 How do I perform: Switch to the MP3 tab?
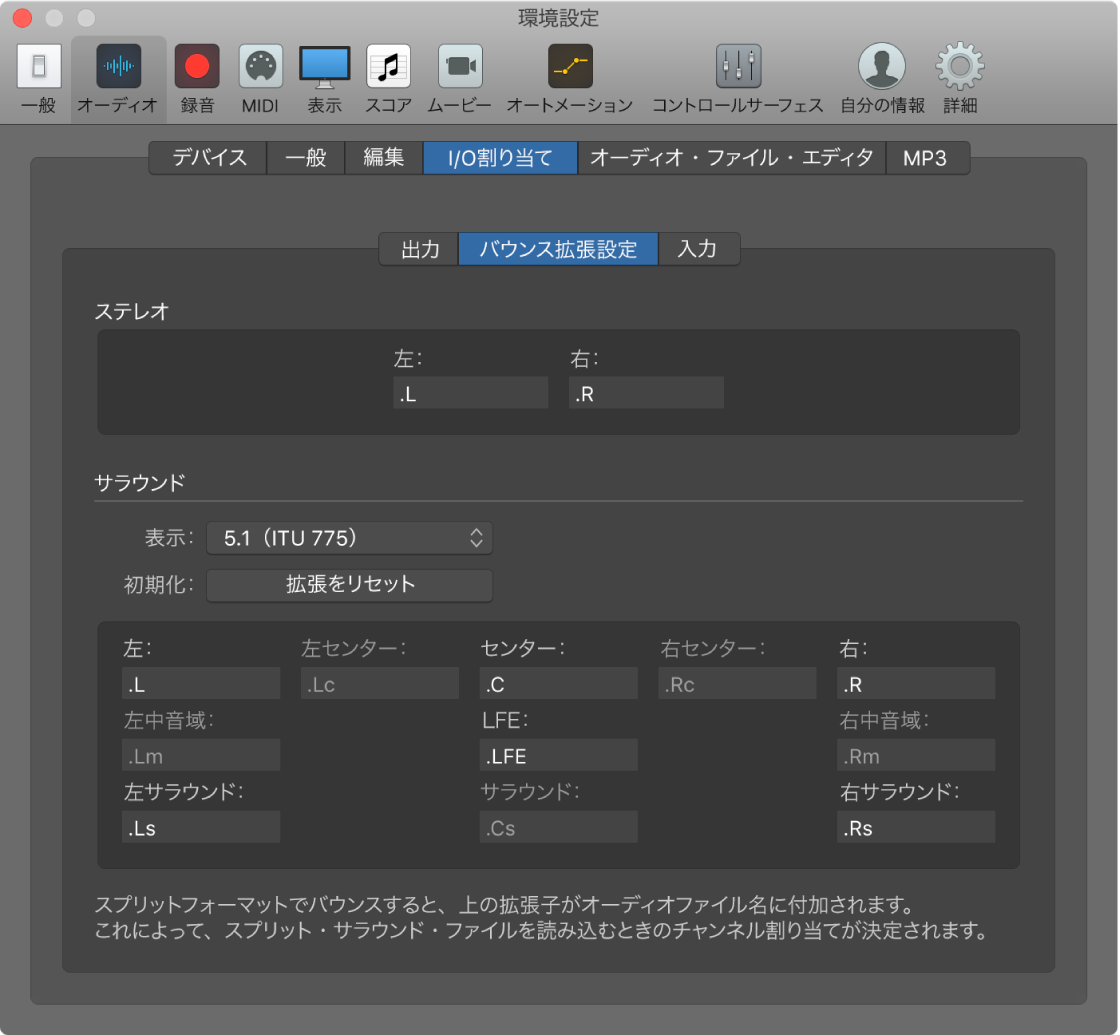click(x=926, y=157)
